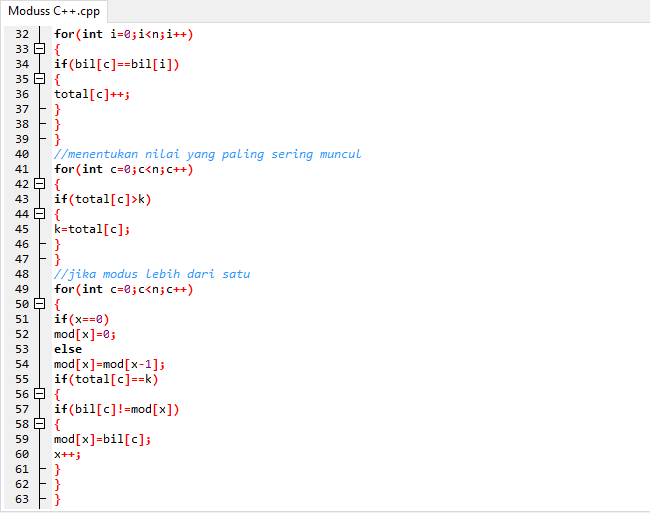
Task: Collapse the block starting at line 56
Action: [x=39, y=394]
